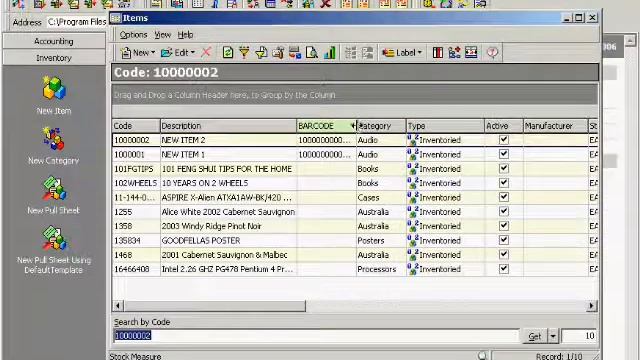
Task: Select the cell with code 16466408
Action: (x=136, y=269)
